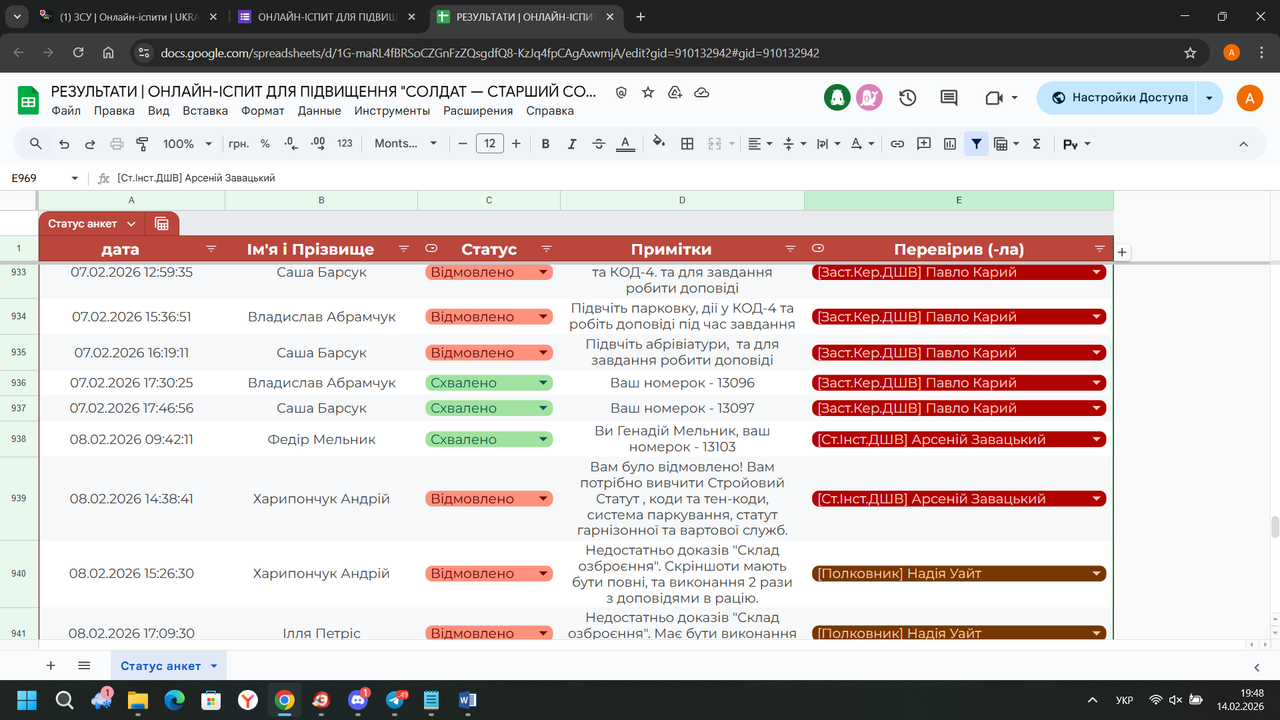Undo the last action
The image size is (1280, 720).
64,144
